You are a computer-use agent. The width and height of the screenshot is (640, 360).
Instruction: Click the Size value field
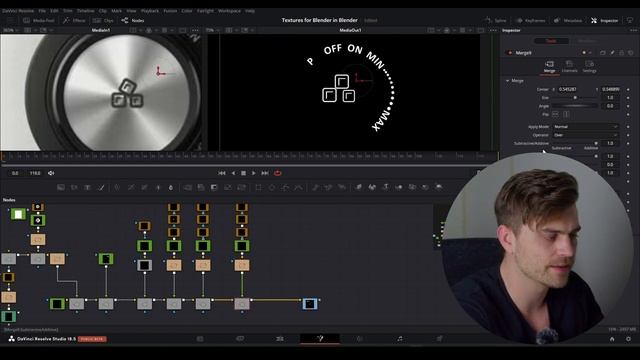click(x=611, y=98)
